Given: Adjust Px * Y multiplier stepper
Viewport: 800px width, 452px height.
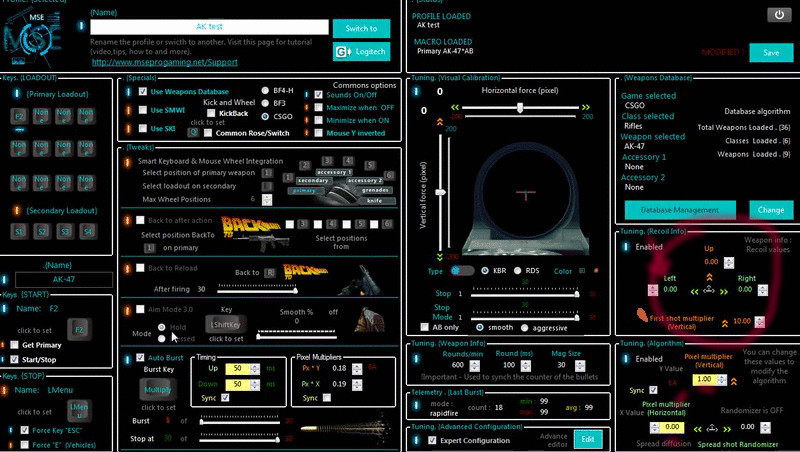Looking at the screenshot, I should (357, 368).
